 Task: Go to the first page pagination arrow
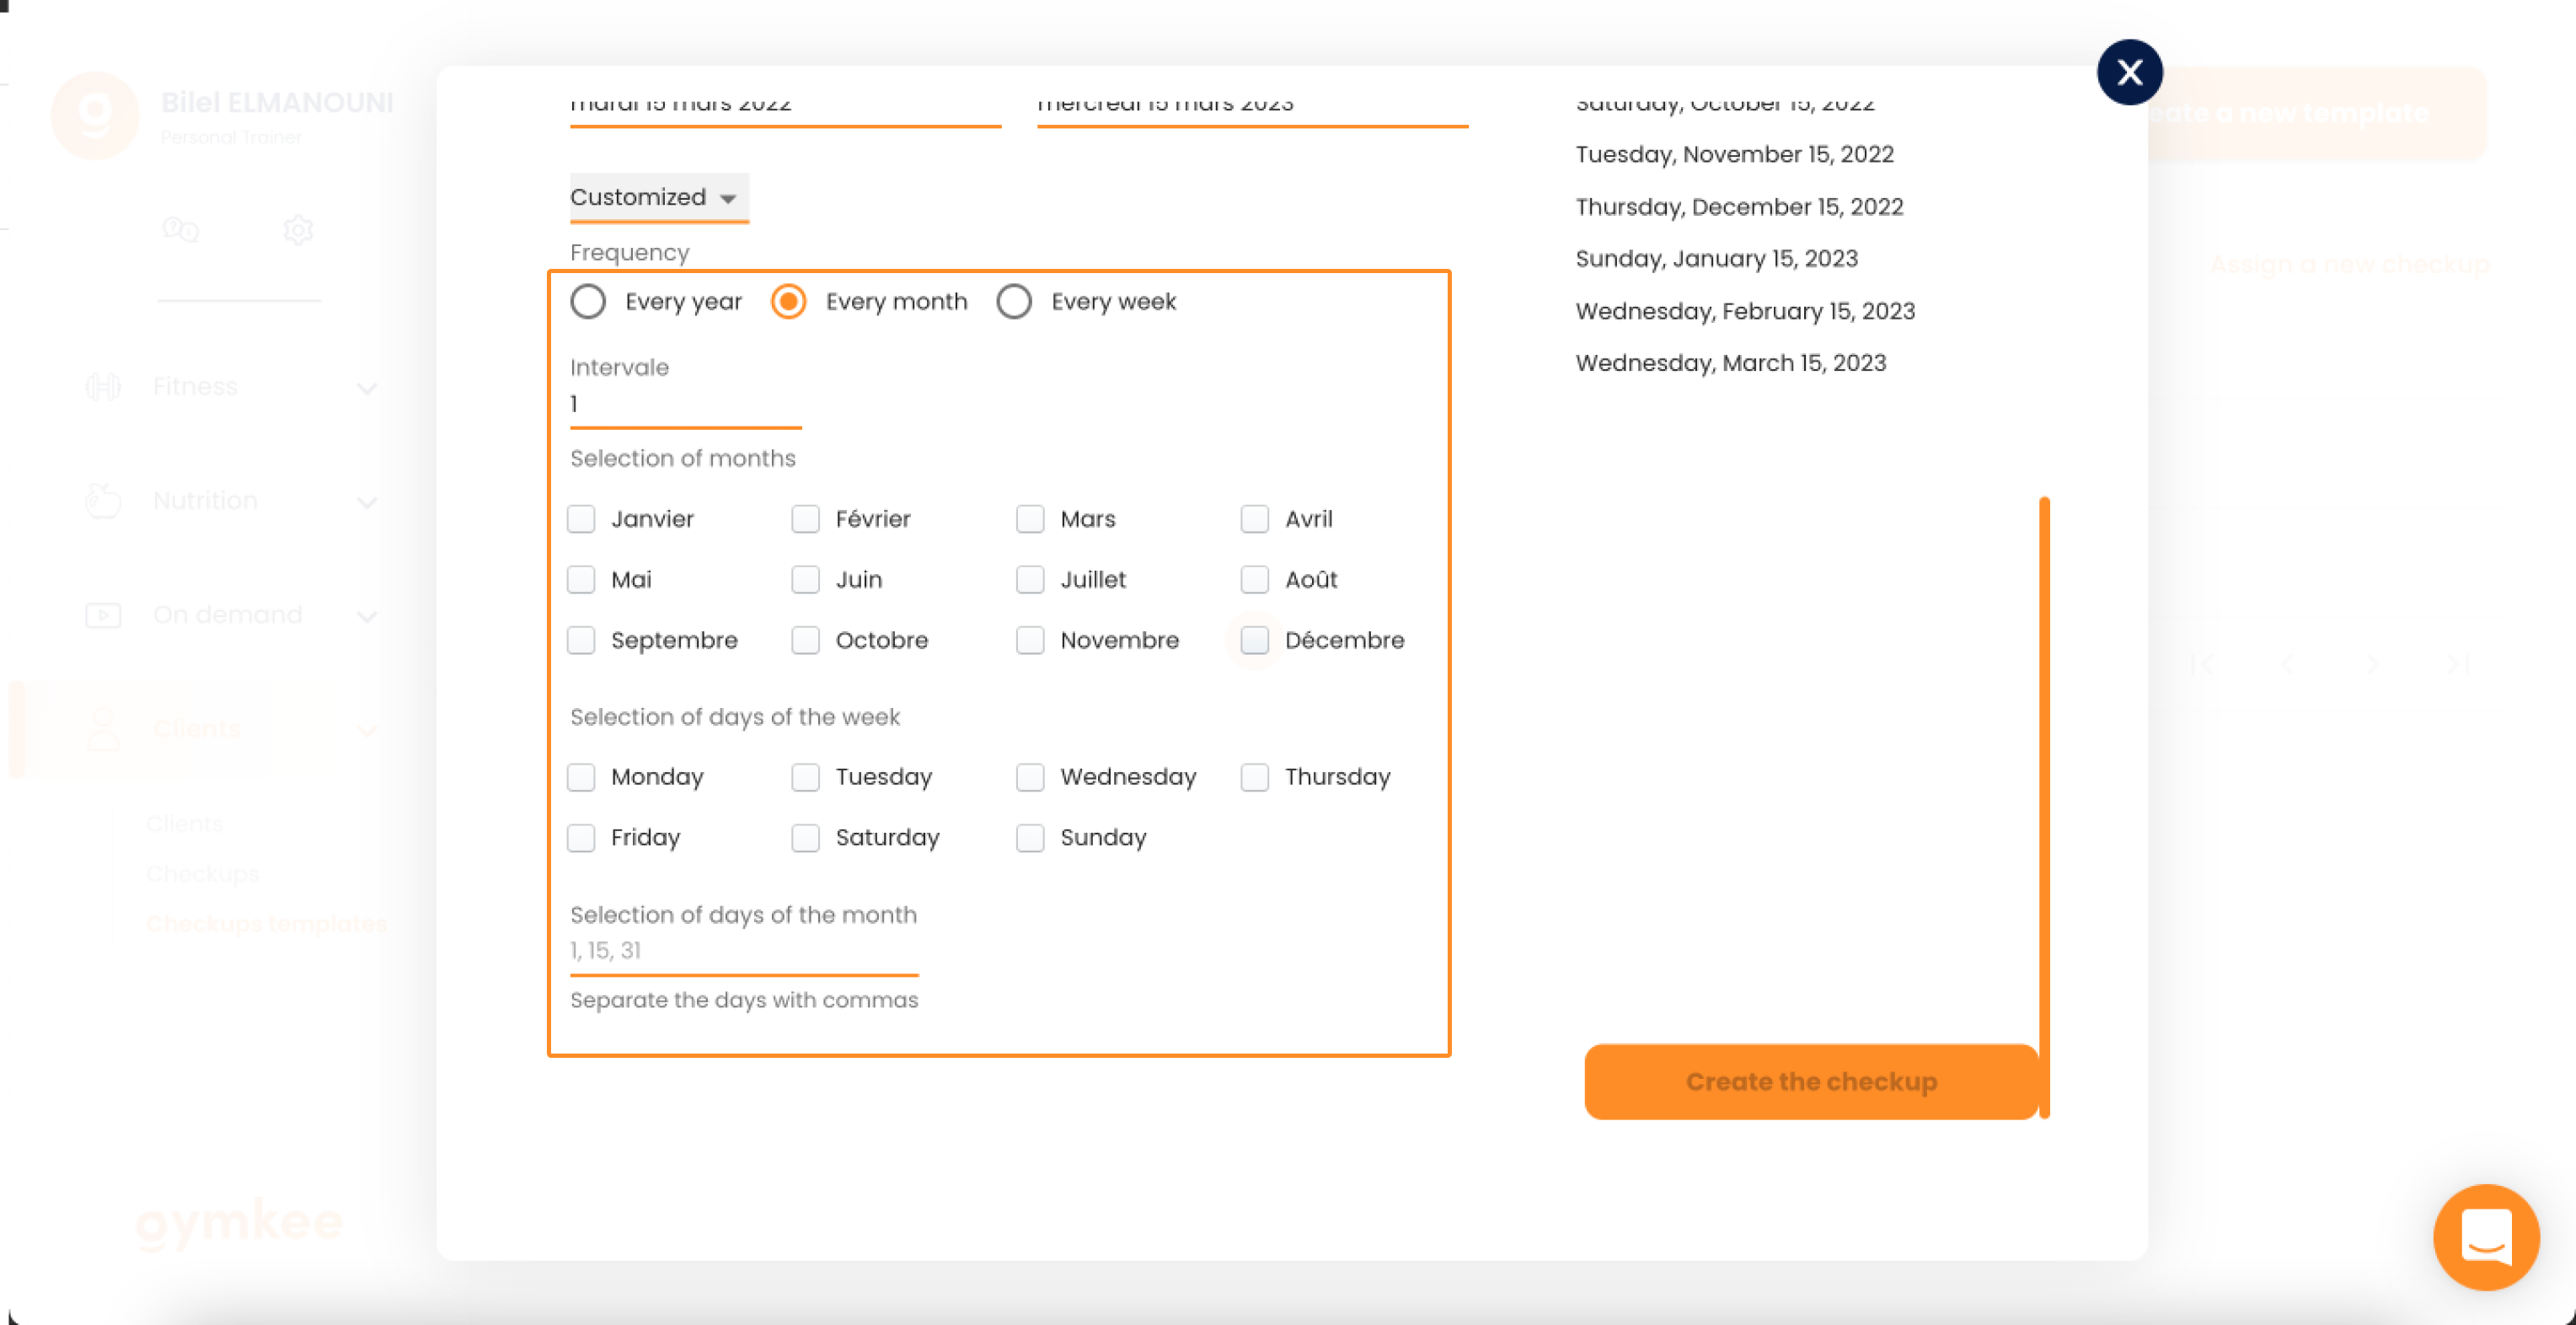coord(2201,664)
